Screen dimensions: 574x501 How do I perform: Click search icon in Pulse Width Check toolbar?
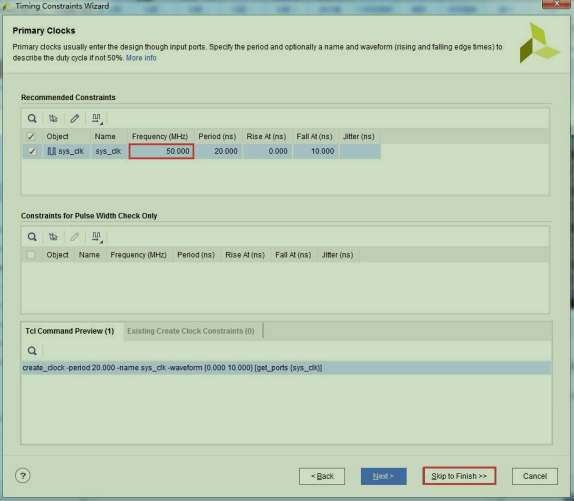[32, 237]
